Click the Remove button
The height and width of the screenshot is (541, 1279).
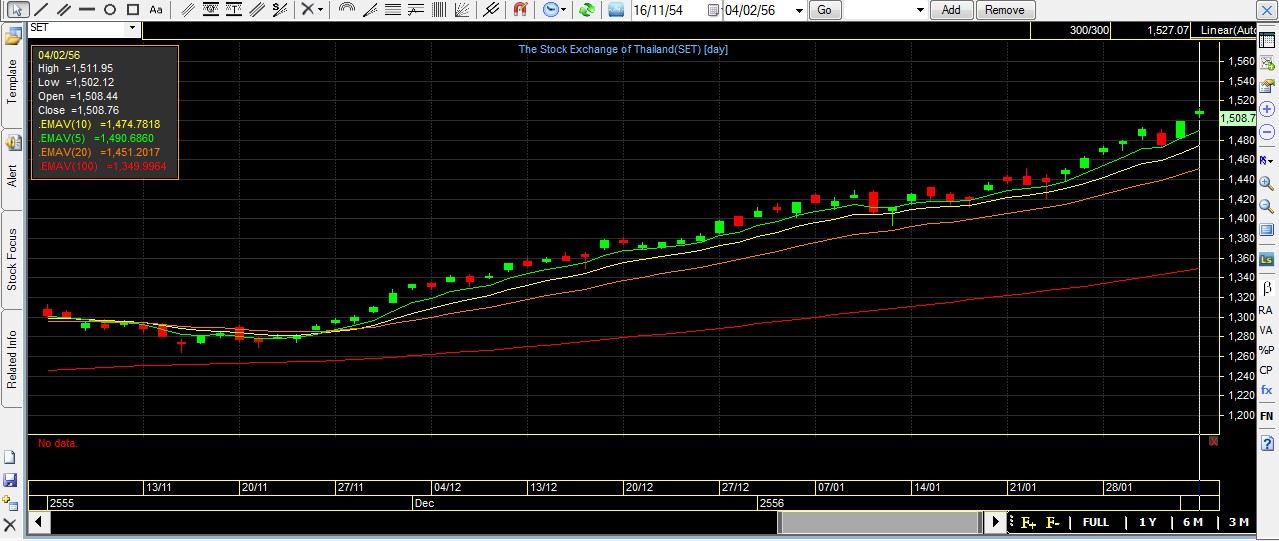(x=1004, y=10)
